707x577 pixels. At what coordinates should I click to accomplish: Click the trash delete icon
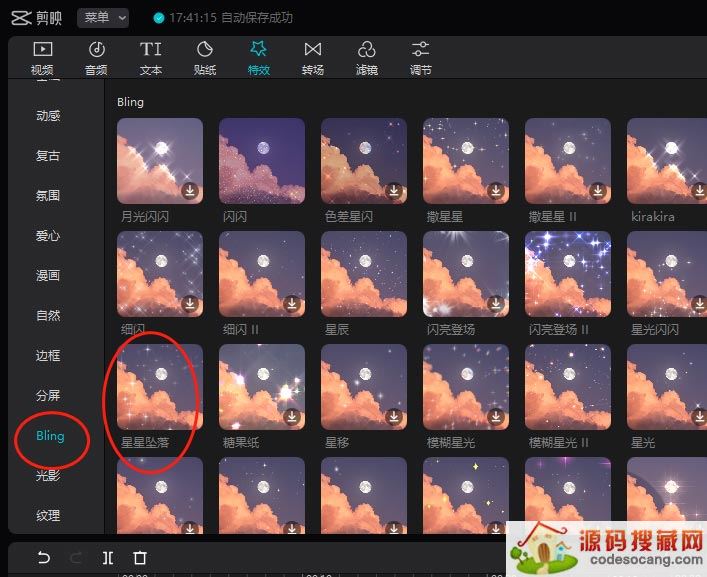[140, 557]
